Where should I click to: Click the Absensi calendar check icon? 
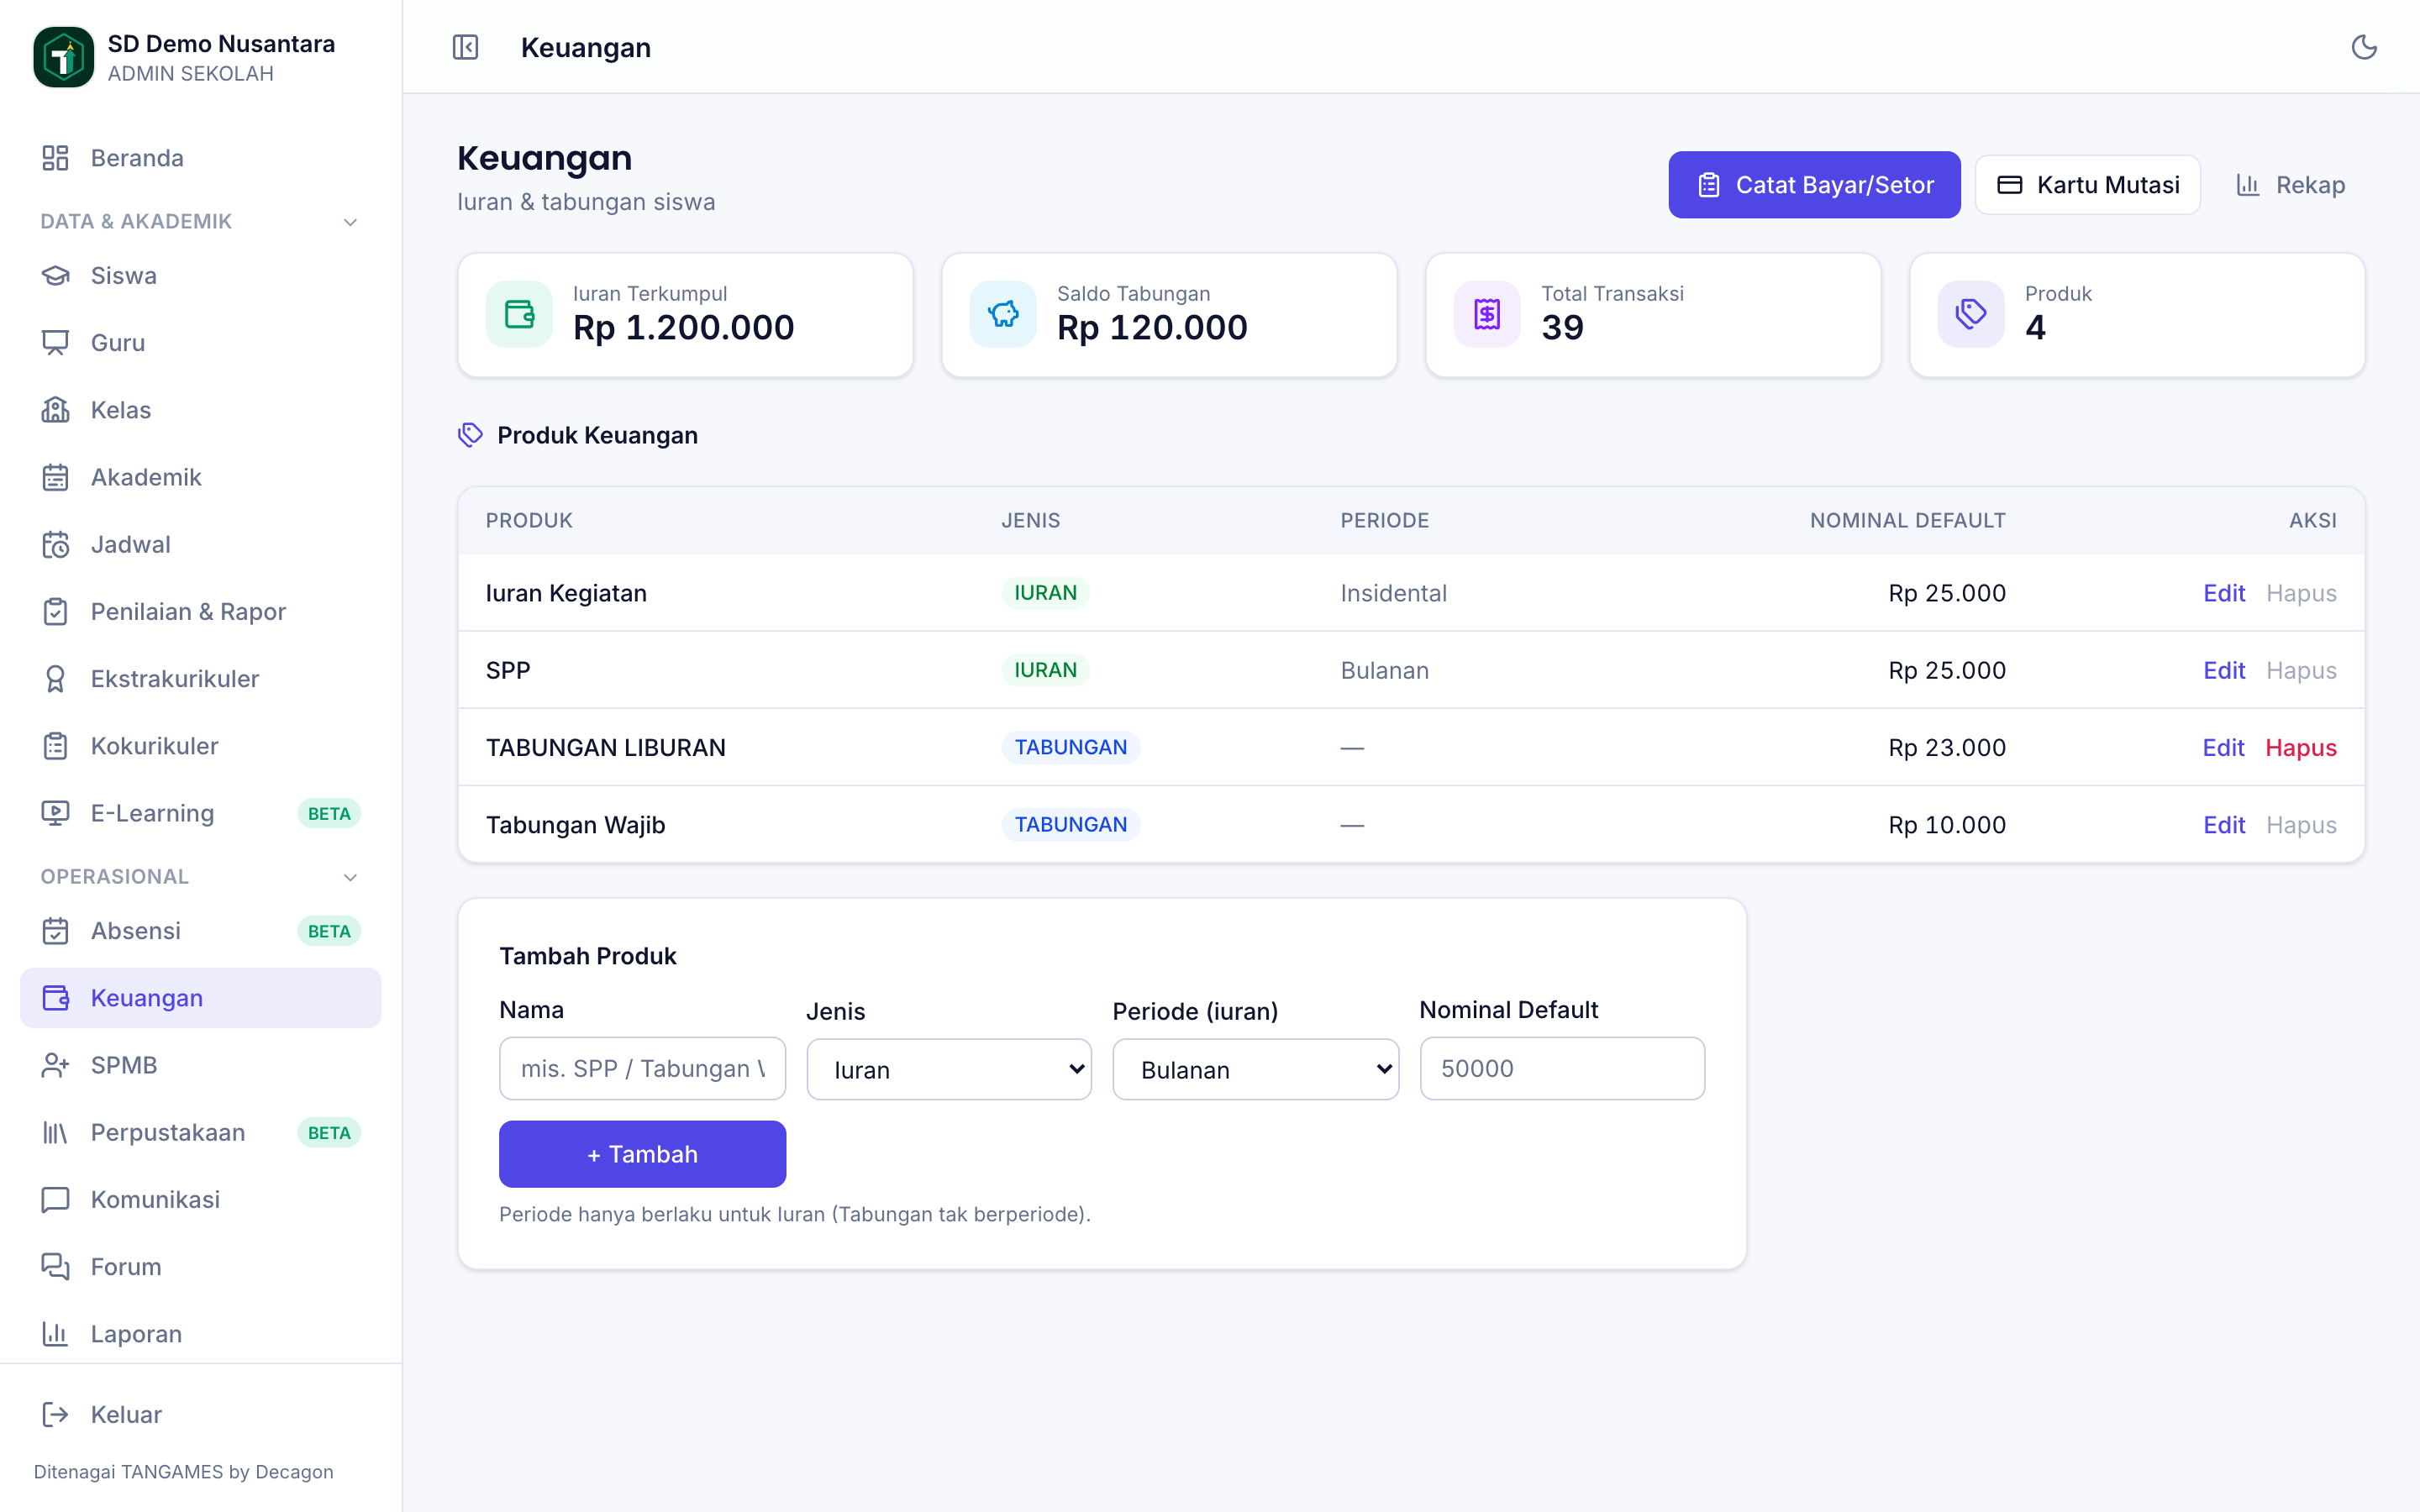click(x=55, y=931)
